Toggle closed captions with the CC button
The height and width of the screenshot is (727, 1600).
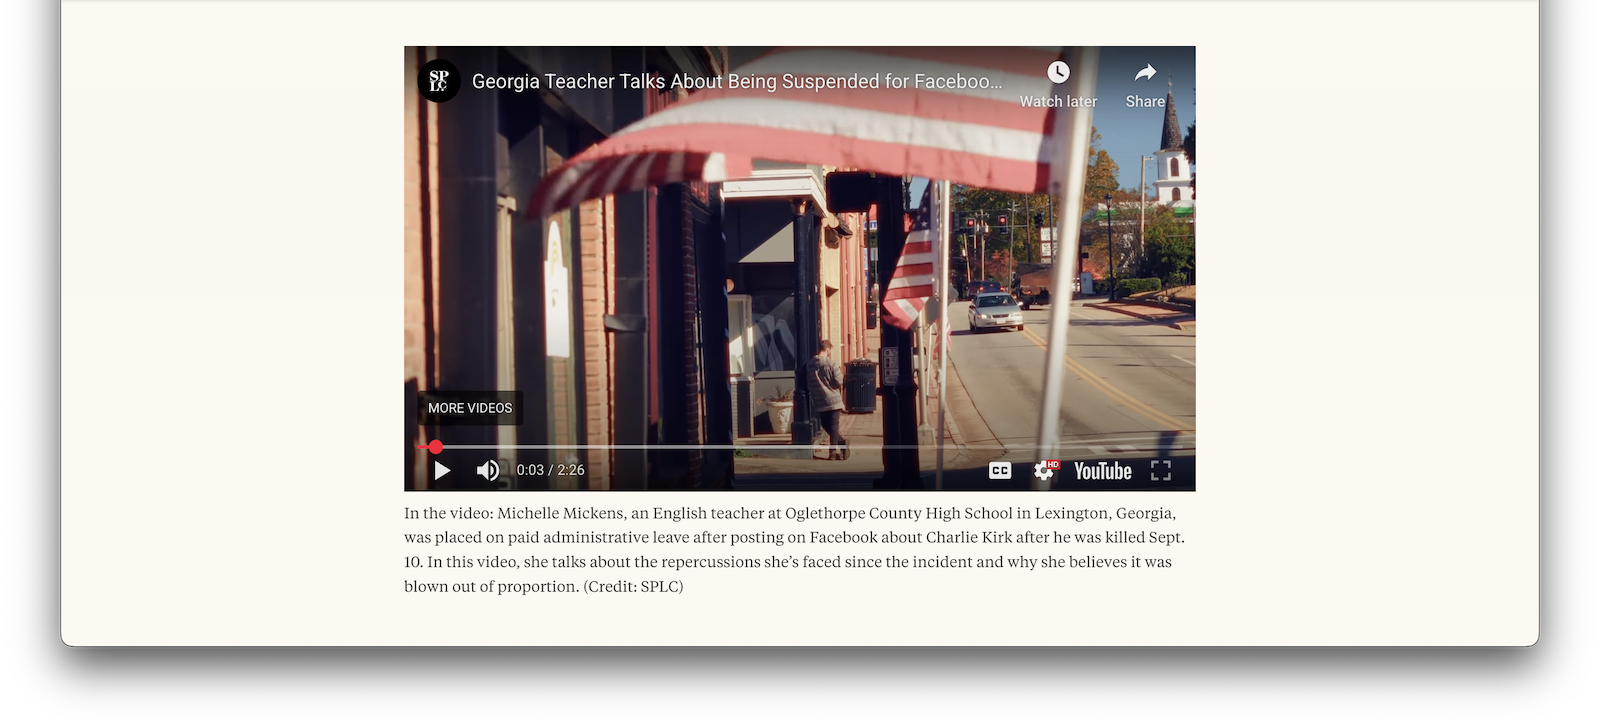[x=1000, y=470]
